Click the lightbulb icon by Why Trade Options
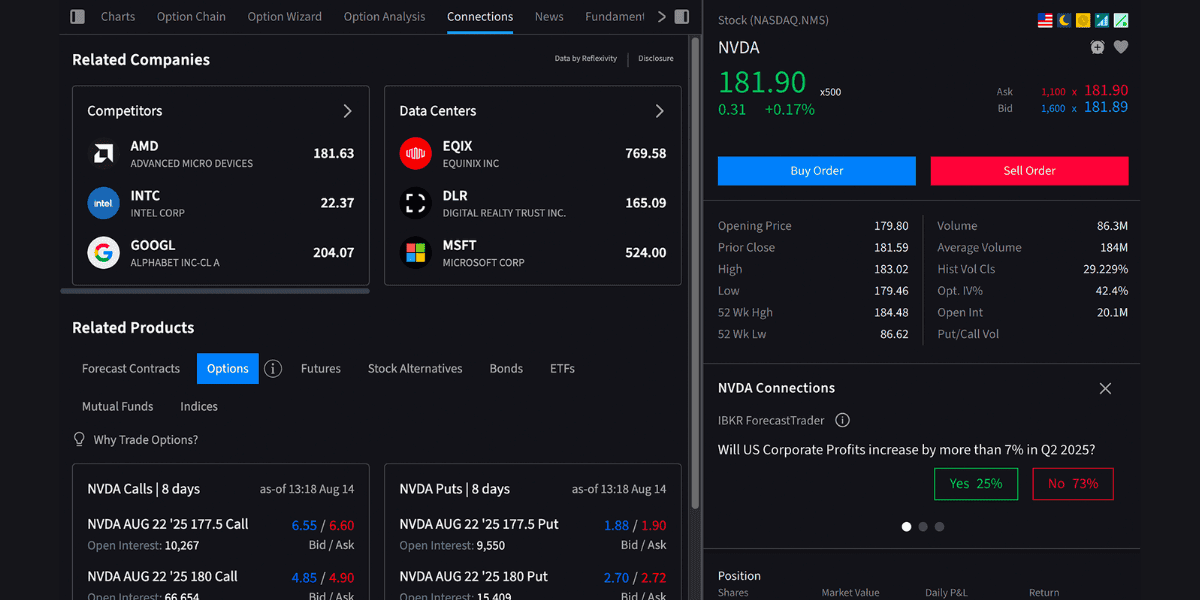 tap(80, 440)
